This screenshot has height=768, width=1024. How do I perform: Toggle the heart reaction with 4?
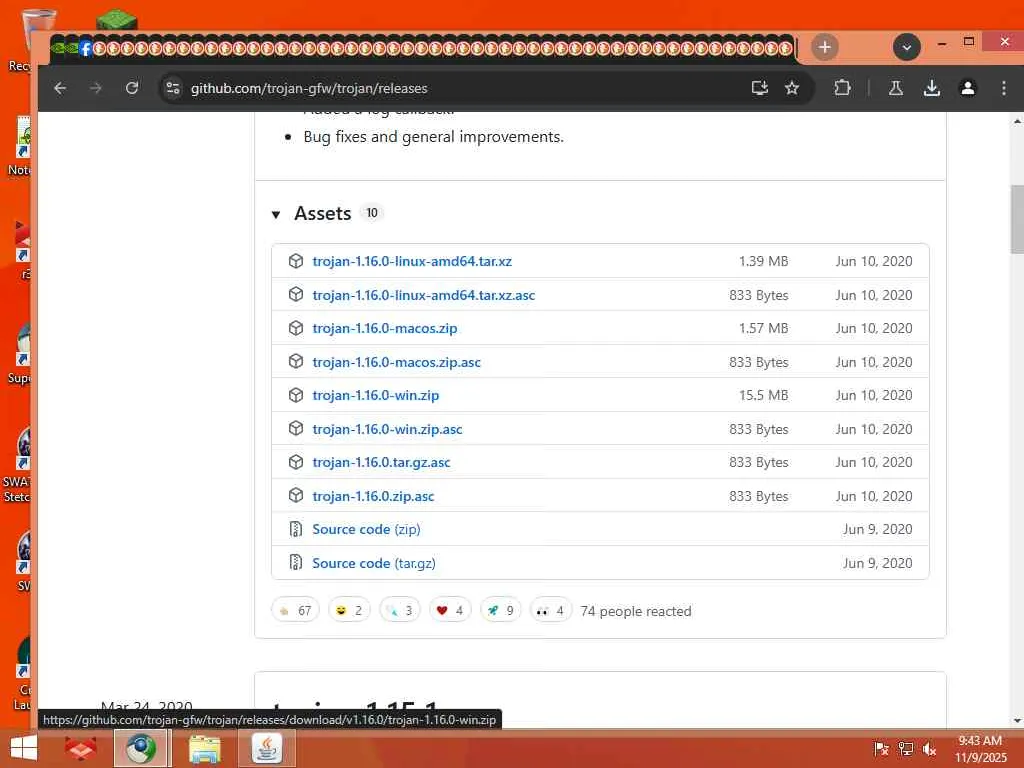pyautogui.click(x=450, y=610)
